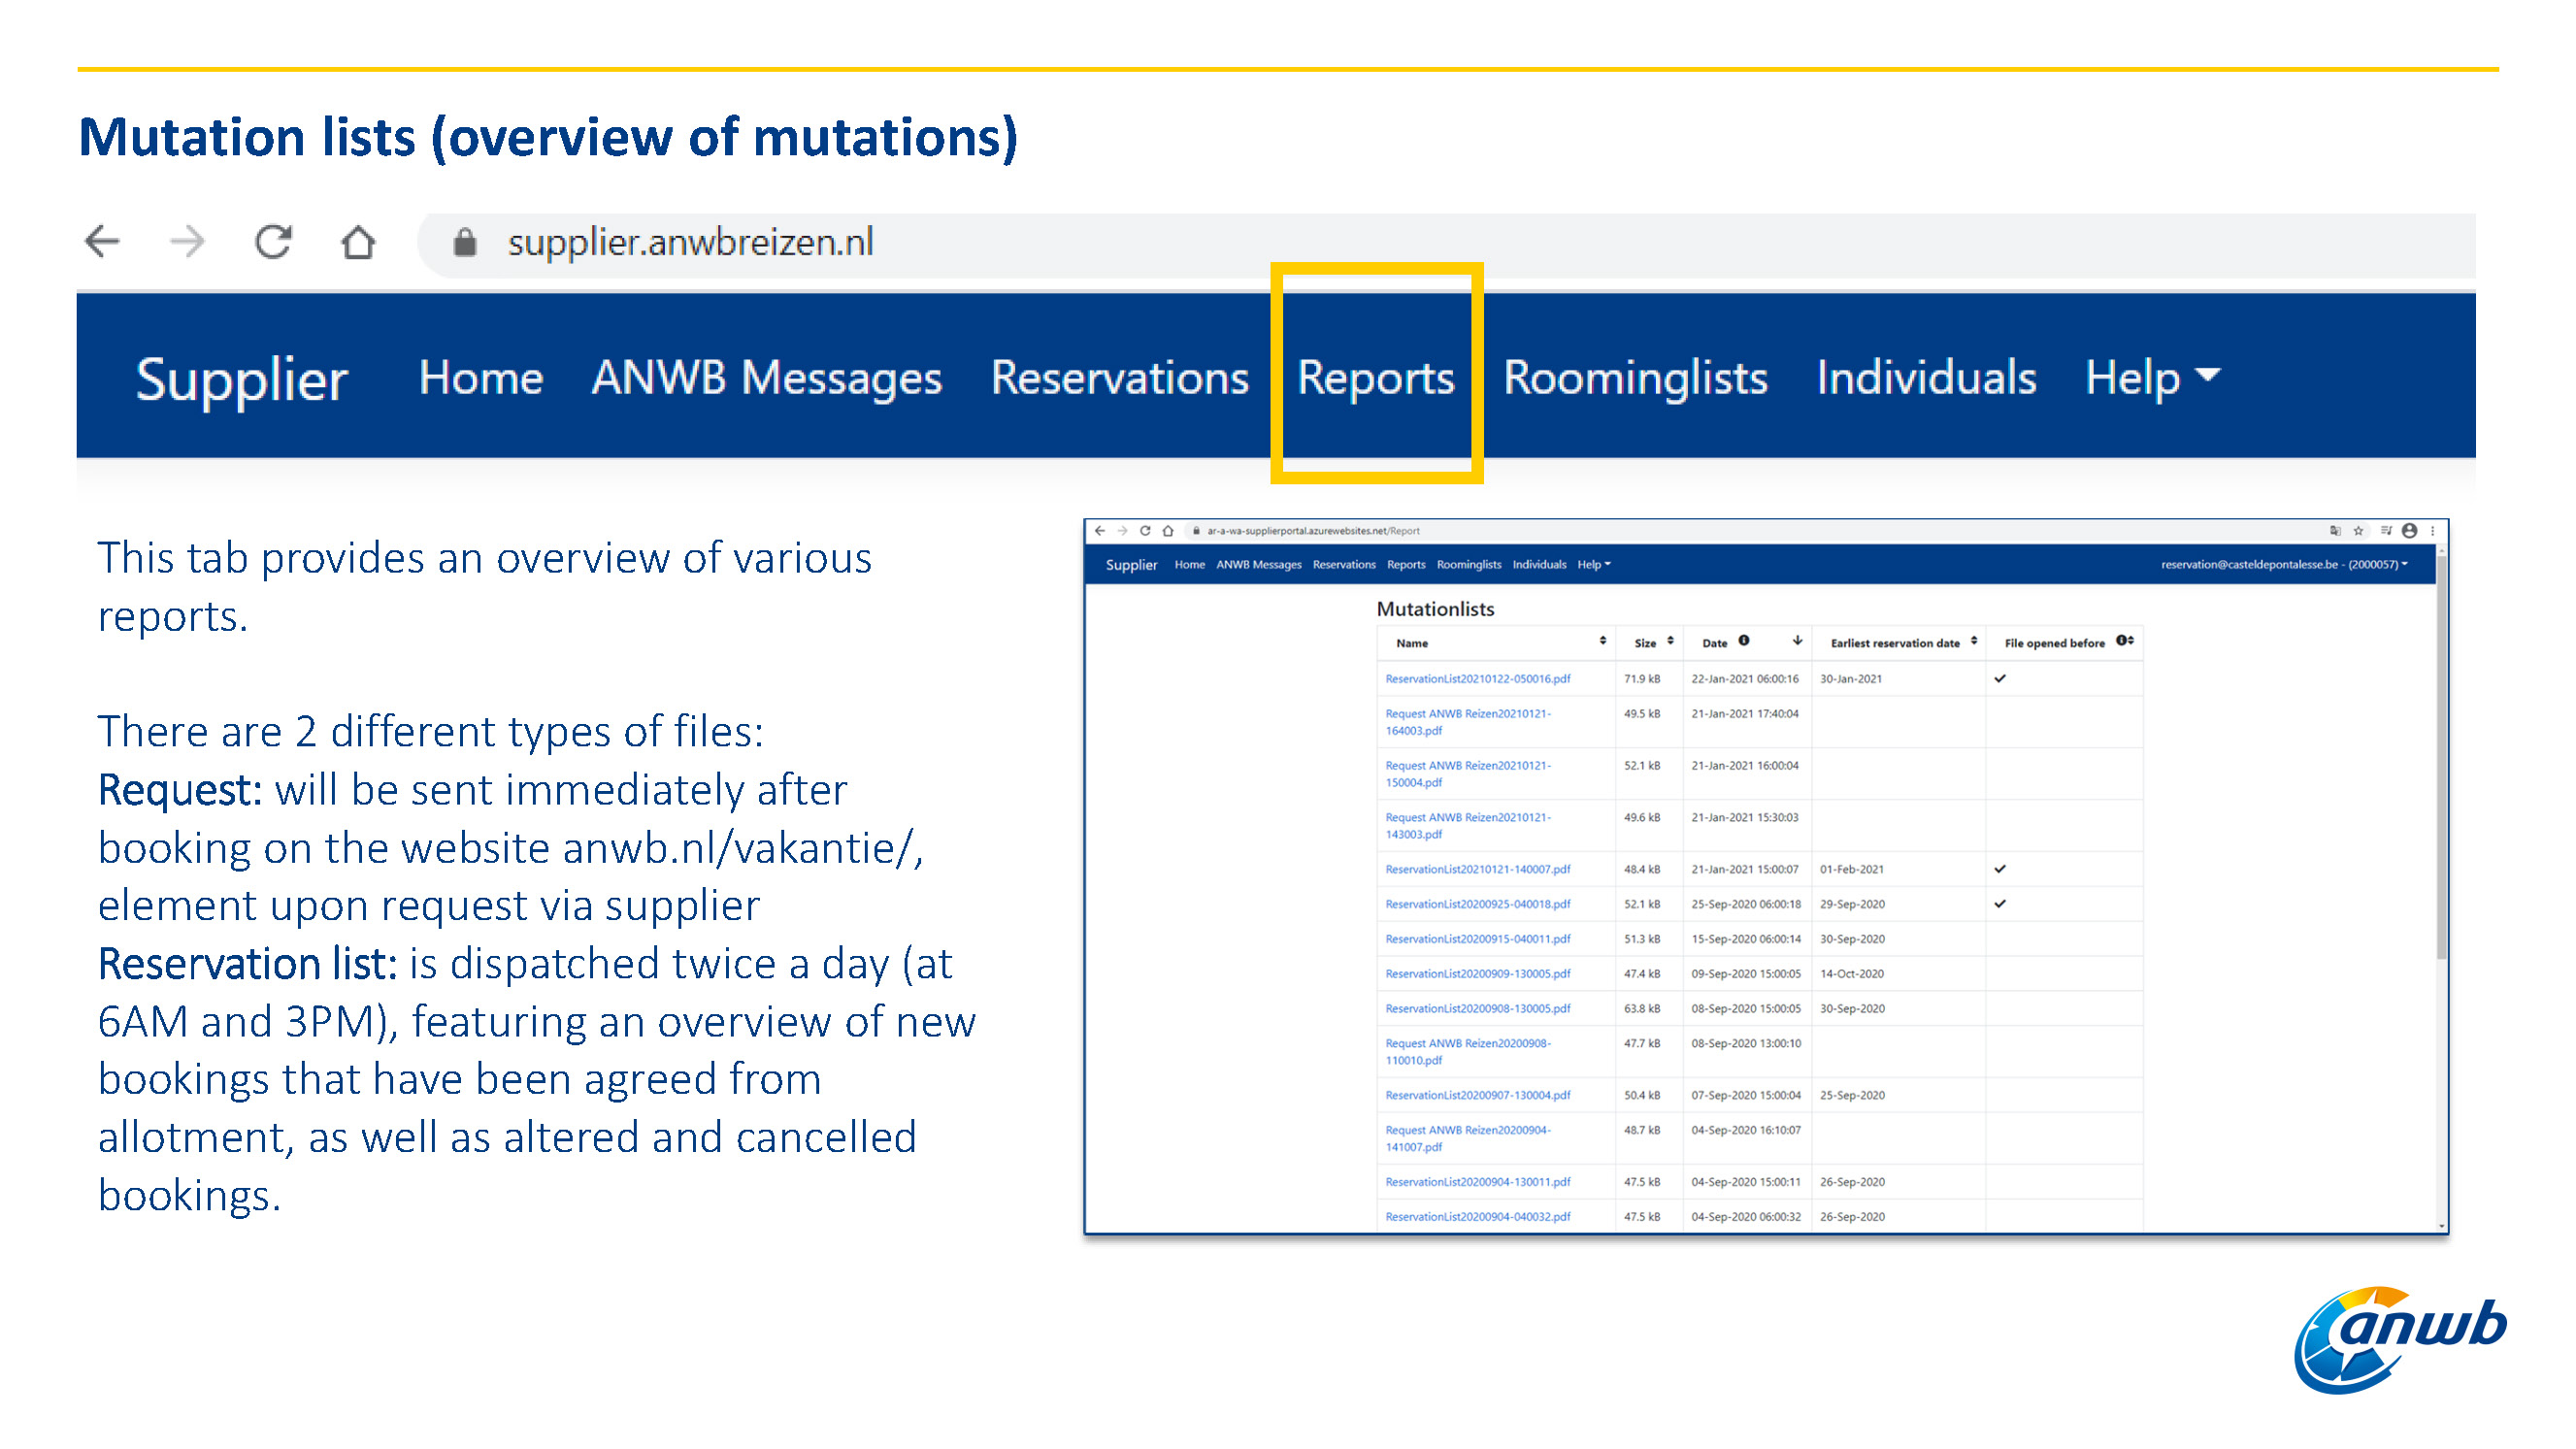
Task: Click the info icon next to File opened before
Action: pyautogui.click(x=2119, y=641)
